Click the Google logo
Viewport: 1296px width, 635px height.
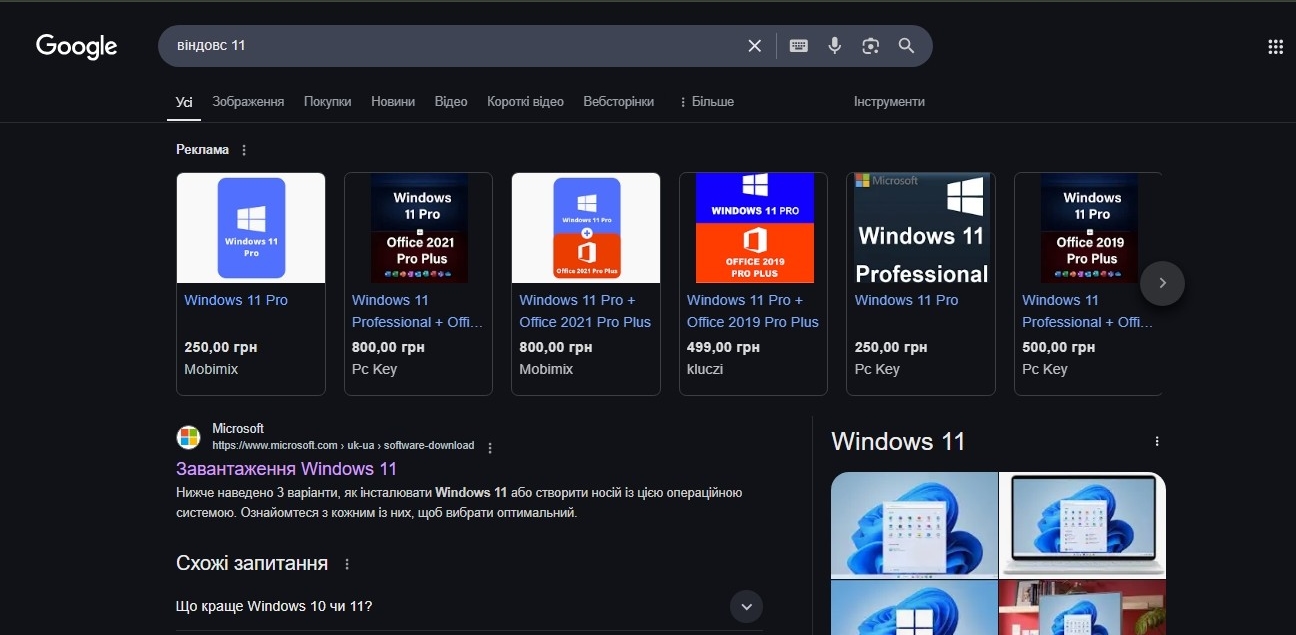click(77, 46)
